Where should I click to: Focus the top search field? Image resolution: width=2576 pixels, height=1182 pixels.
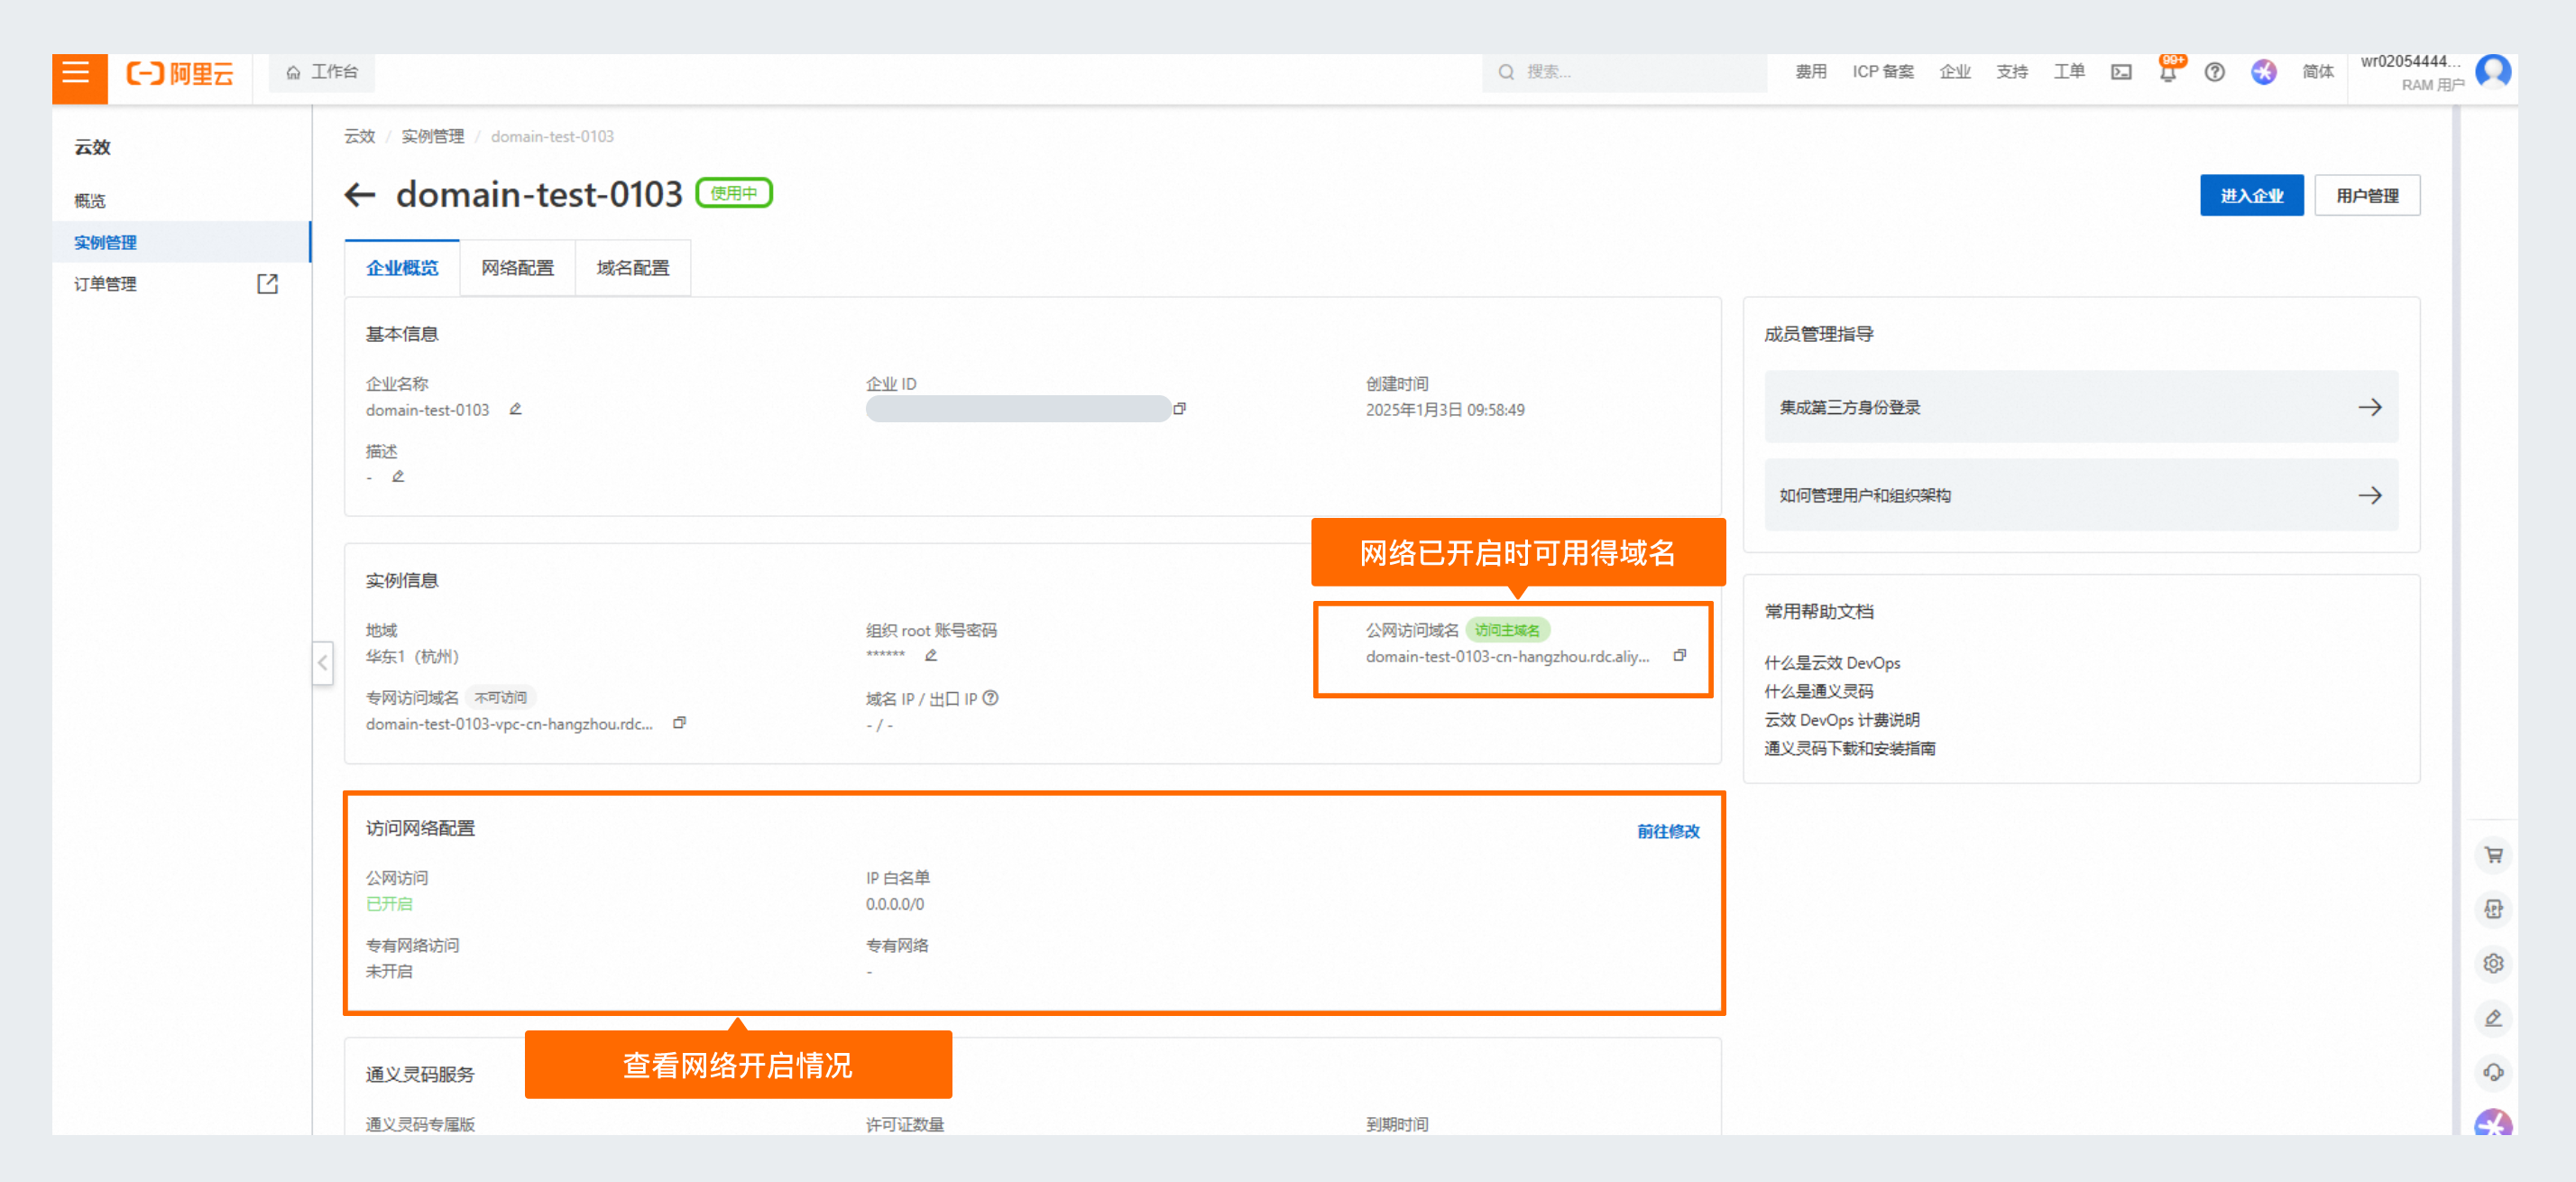pyautogui.click(x=1624, y=72)
